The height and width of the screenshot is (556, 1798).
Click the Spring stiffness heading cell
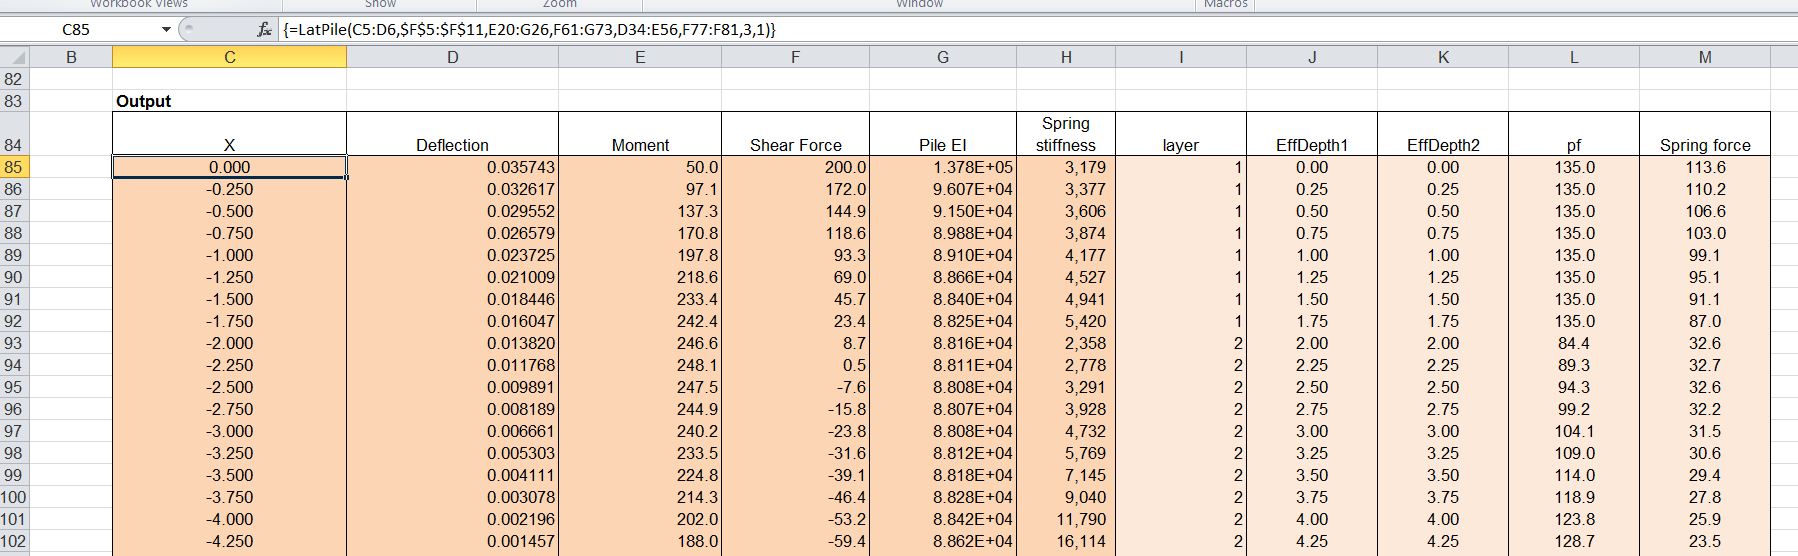point(1065,135)
